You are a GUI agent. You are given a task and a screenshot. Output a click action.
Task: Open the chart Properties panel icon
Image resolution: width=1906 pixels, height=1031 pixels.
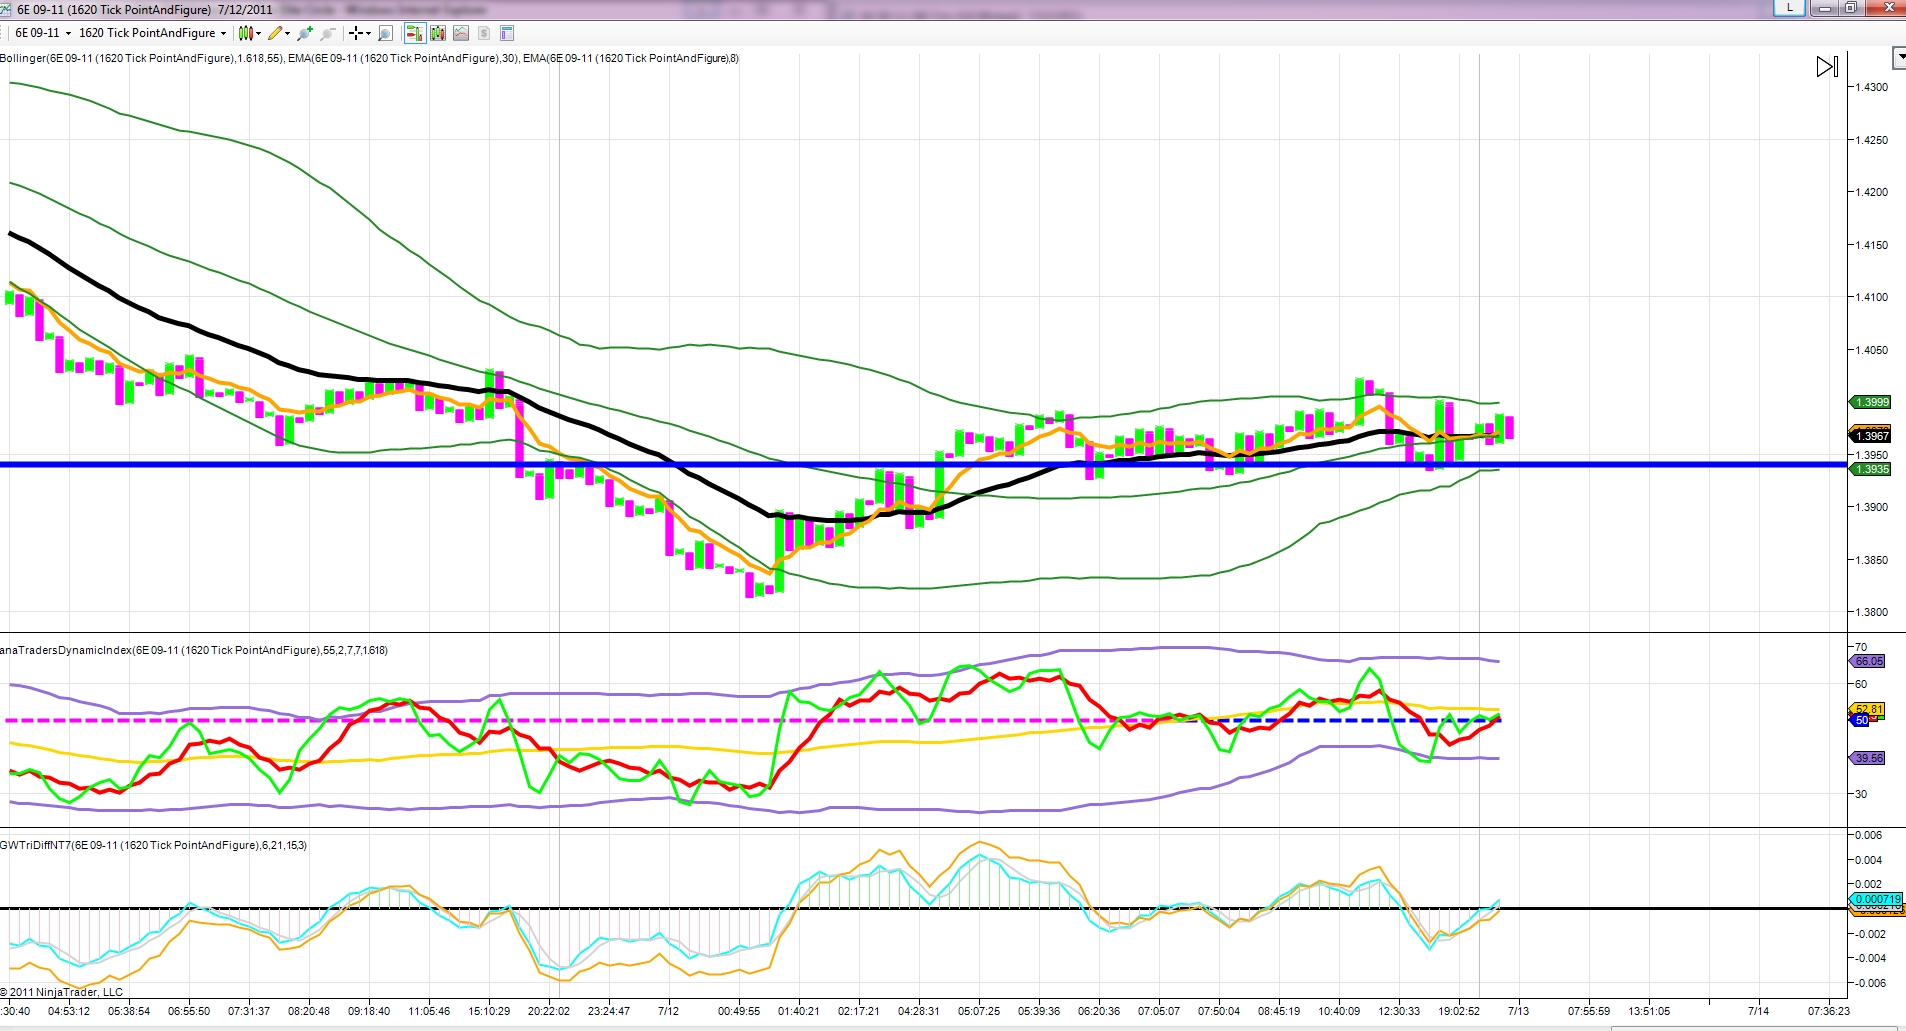507,33
